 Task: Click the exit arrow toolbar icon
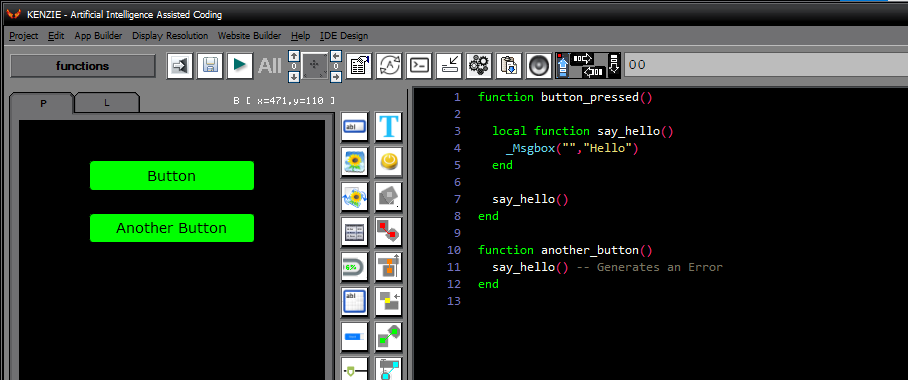(180, 65)
